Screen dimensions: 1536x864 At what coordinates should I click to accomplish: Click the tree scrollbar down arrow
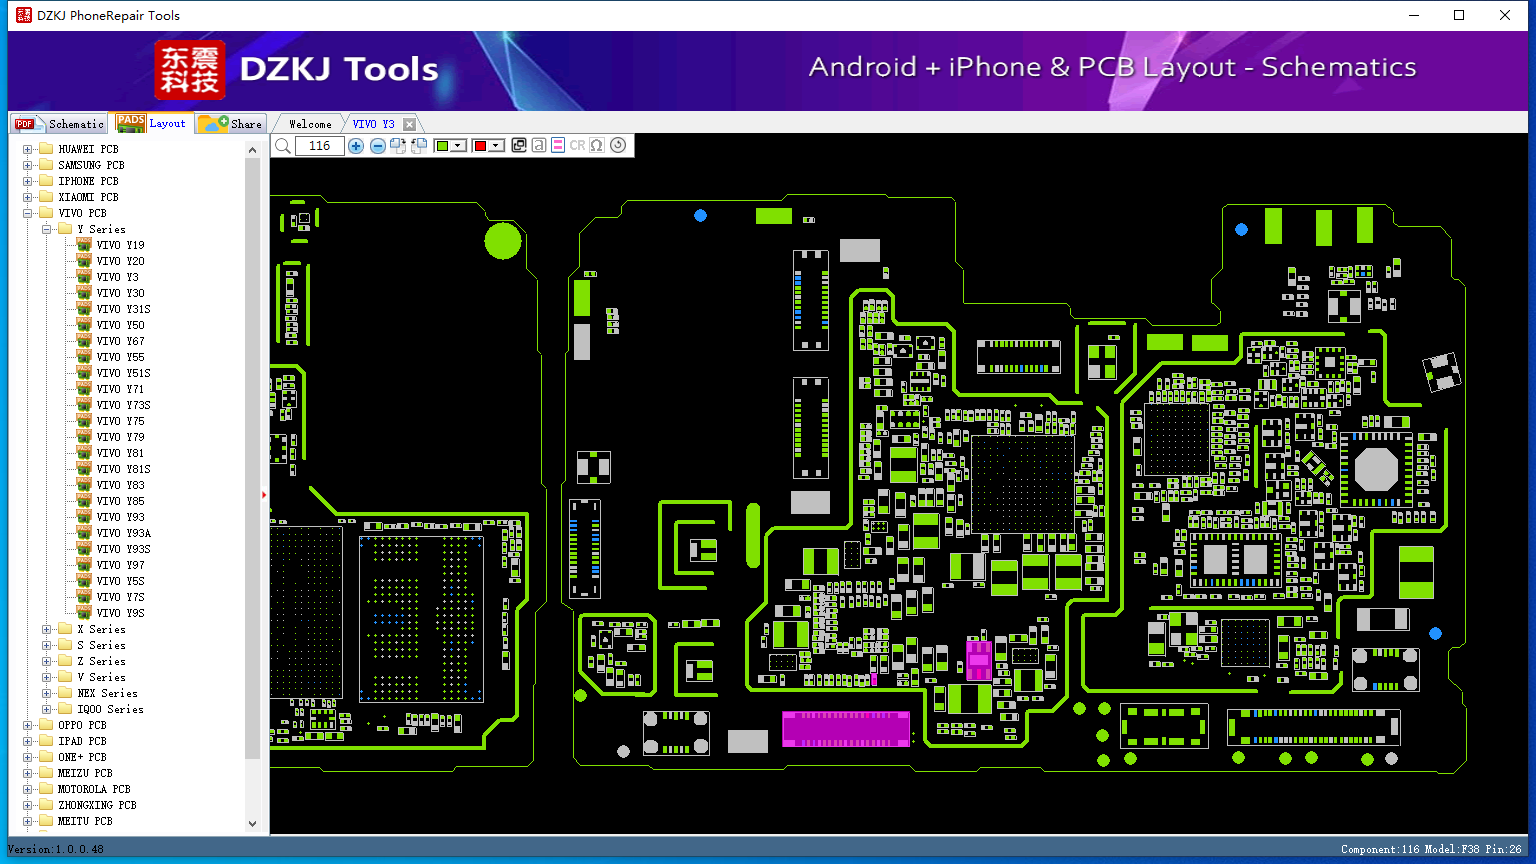pos(252,823)
